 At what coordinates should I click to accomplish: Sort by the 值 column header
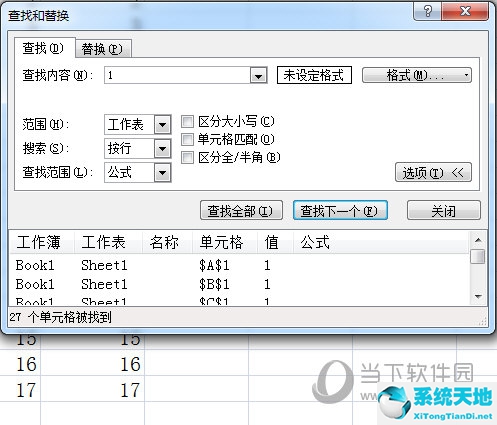coord(275,242)
